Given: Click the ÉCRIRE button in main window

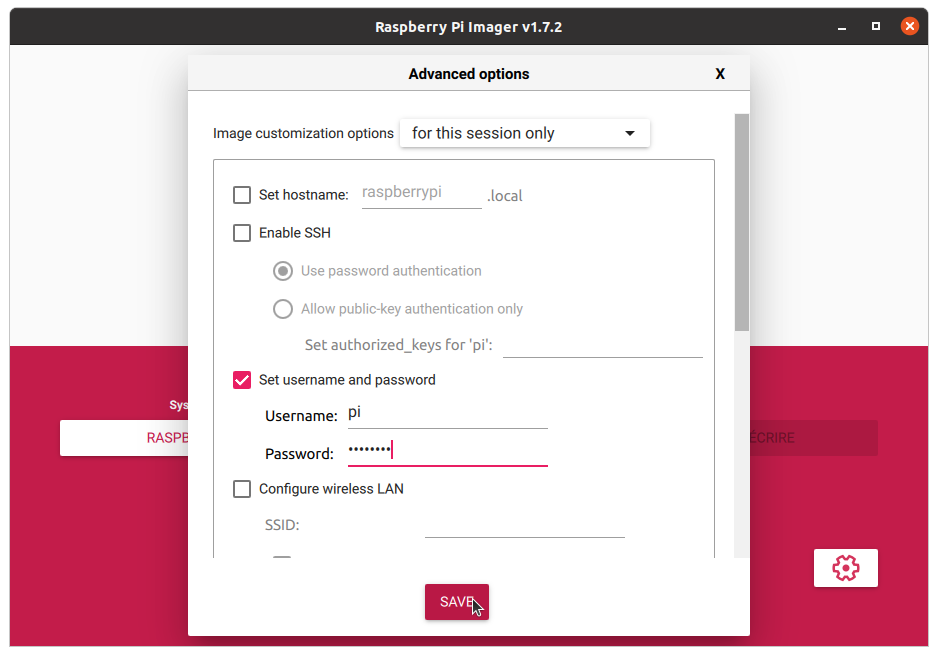Looking at the screenshot, I should coord(814,438).
